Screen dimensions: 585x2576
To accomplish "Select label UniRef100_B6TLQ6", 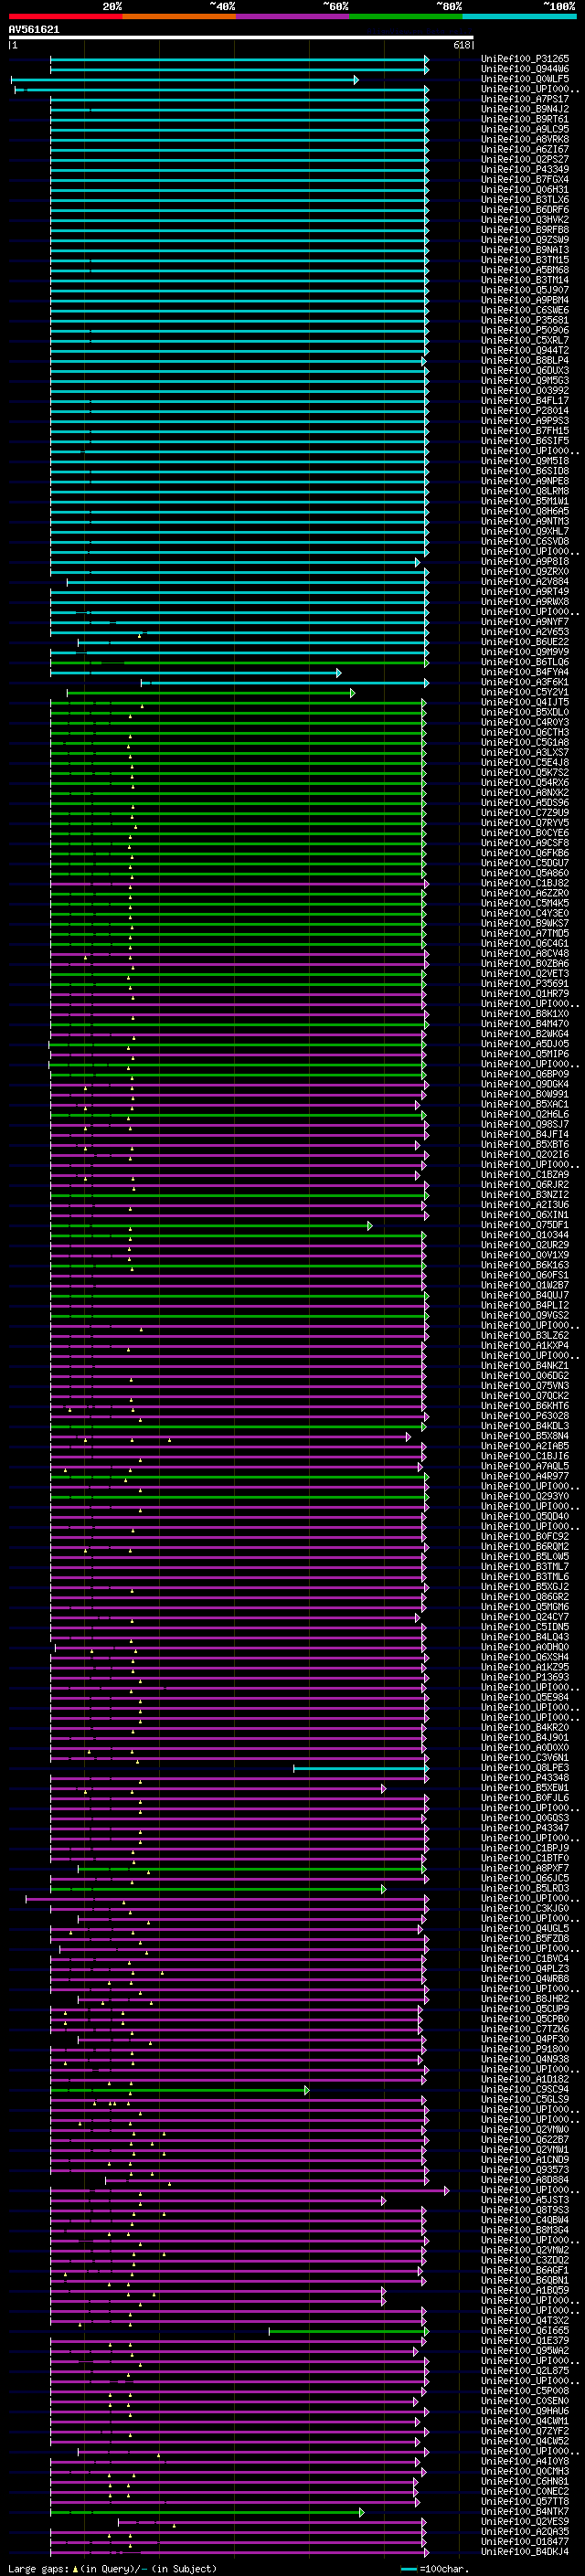I will pos(525,662).
